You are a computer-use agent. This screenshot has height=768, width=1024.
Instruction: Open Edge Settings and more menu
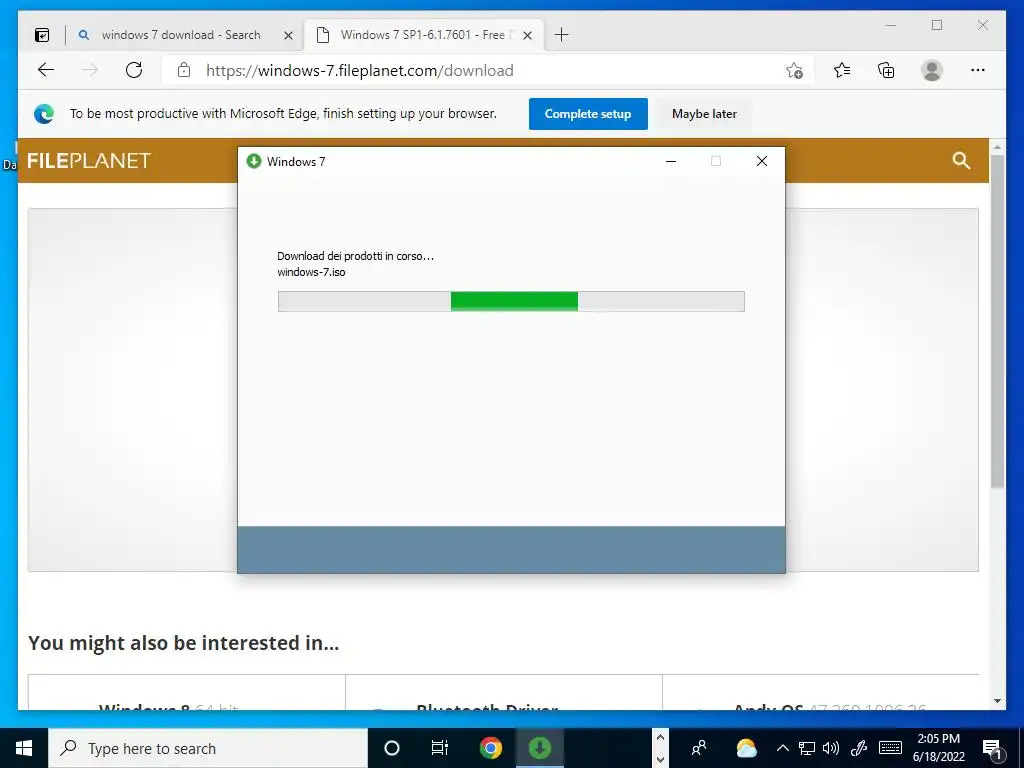pos(978,70)
